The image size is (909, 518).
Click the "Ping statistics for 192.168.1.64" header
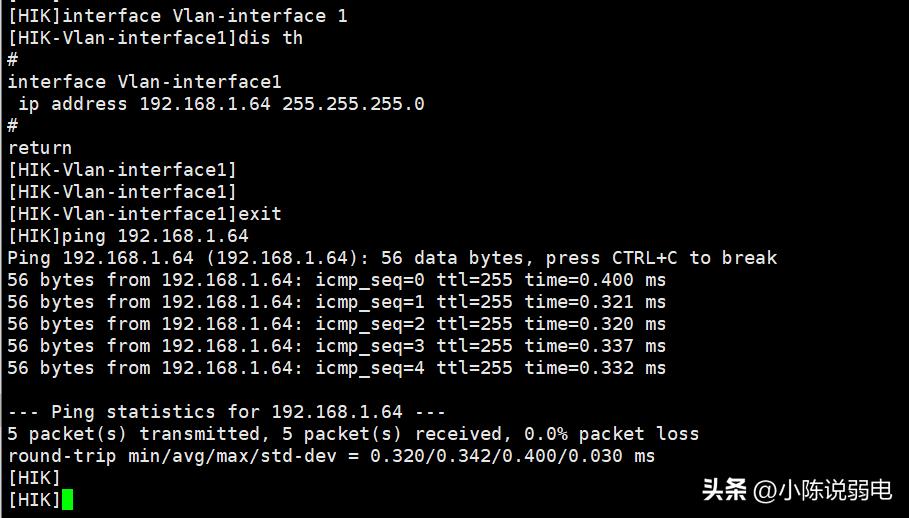[x=226, y=412]
